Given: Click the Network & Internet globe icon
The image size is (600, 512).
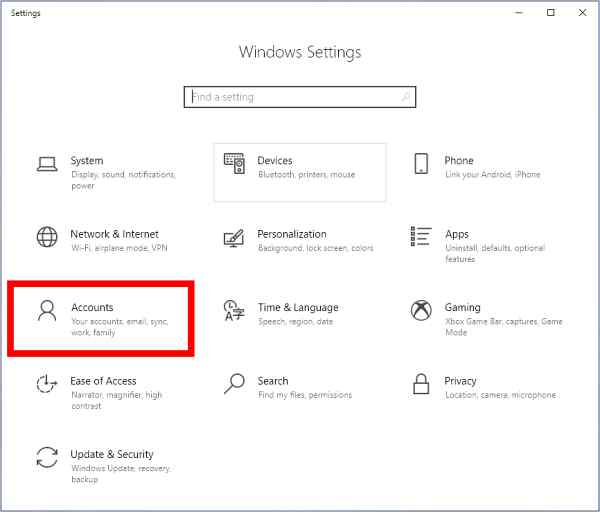Looking at the screenshot, I should click(x=47, y=237).
